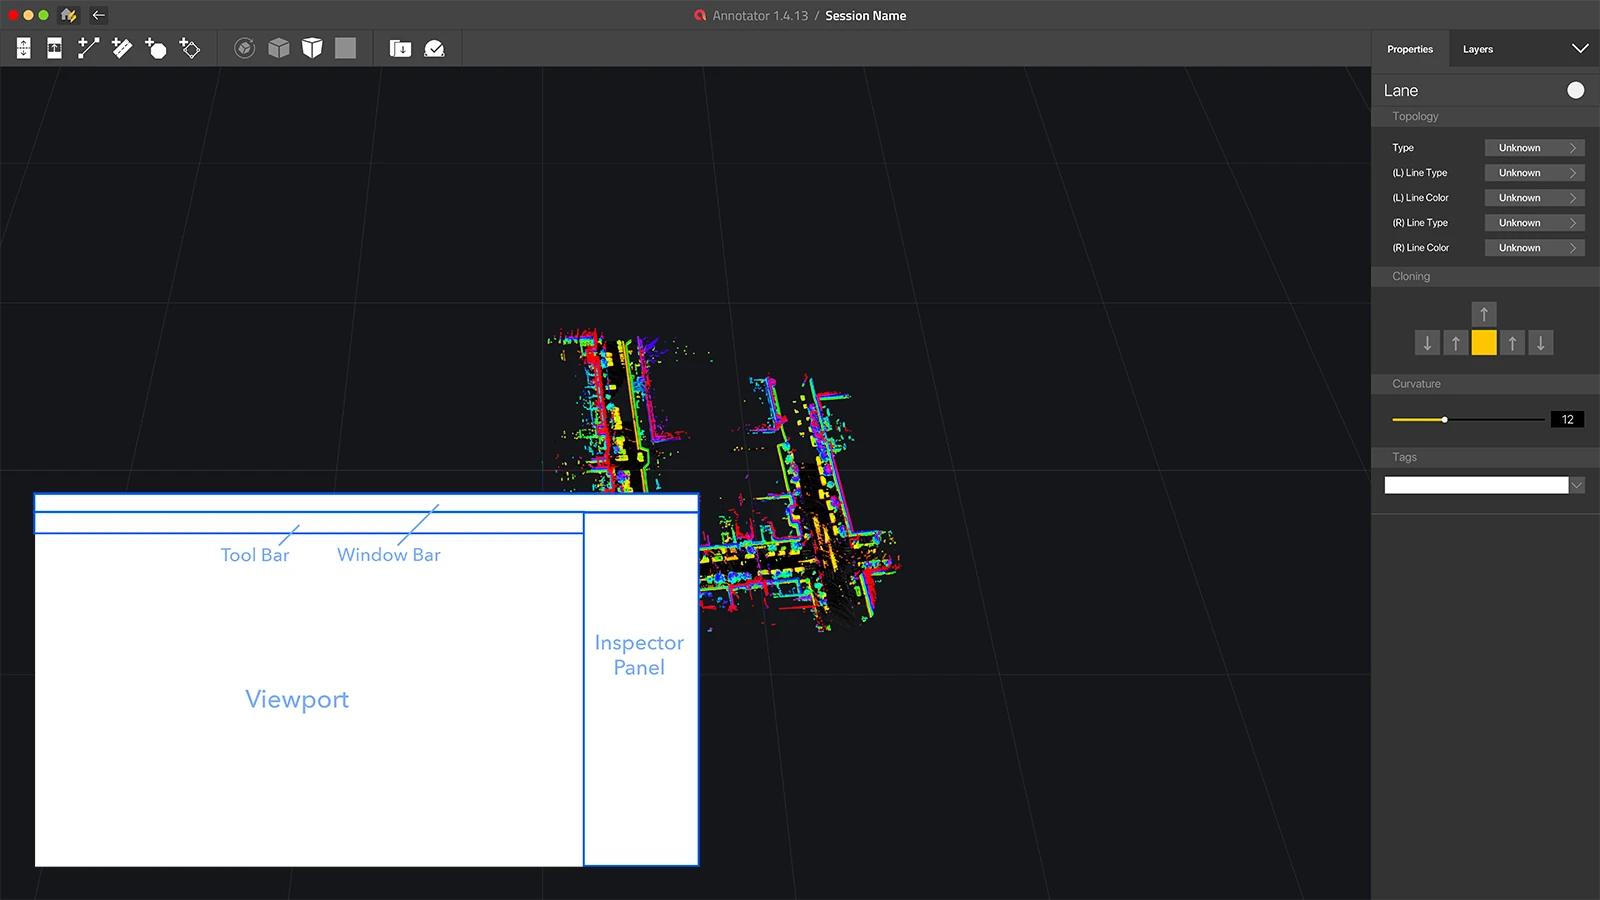
Task: Click the checkmark validate icon
Action: point(434,48)
